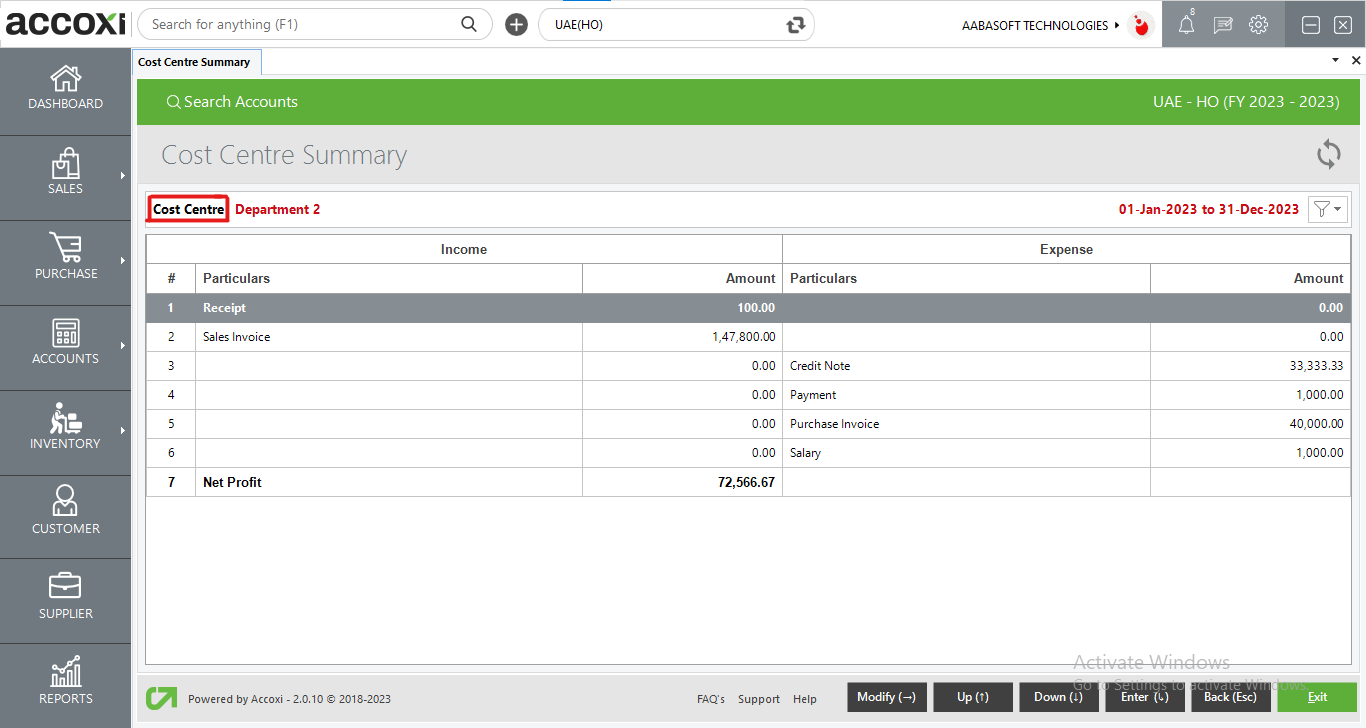The width and height of the screenshot is (1366, 728).
Task: Select the Accounts sidebar icon
Action: click(65, 343)
